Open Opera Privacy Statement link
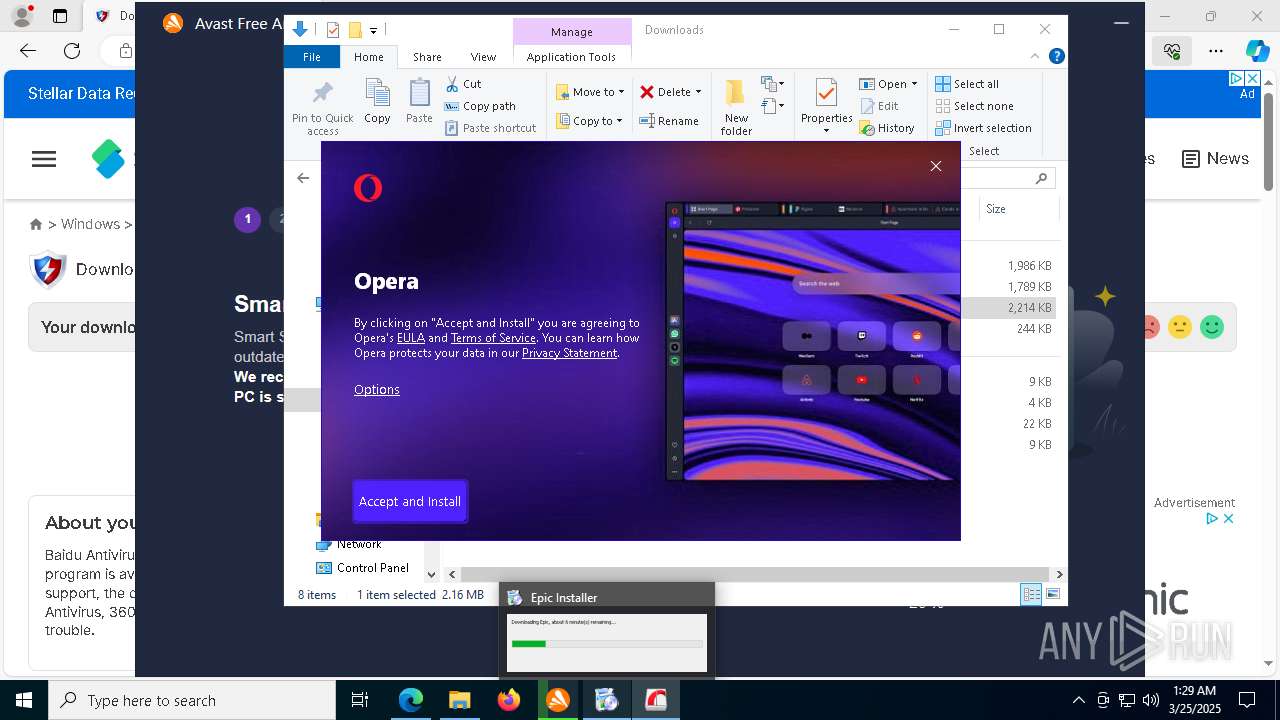Image resolution: width=1280 pixels, height=720 pixels. pos(569,353)
